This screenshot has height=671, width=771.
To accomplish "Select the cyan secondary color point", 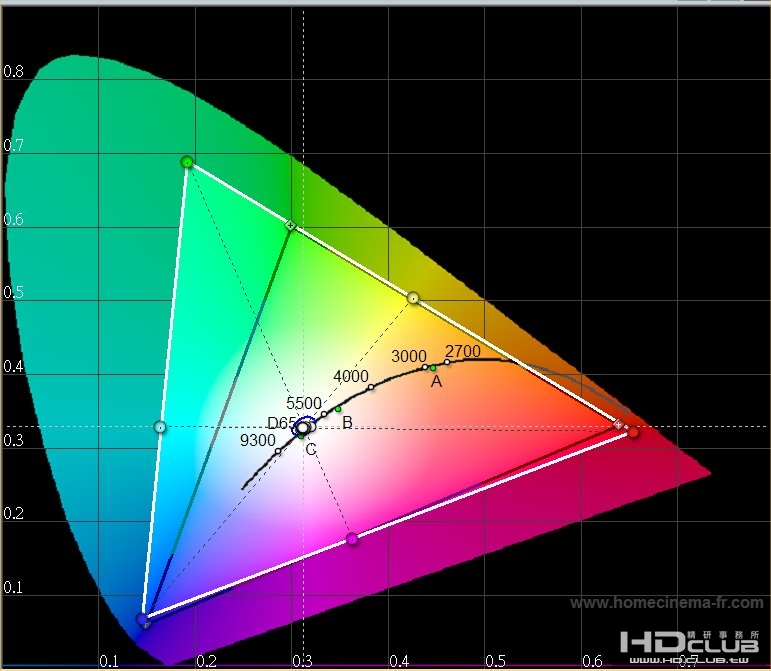I will (x=160, y=427).
